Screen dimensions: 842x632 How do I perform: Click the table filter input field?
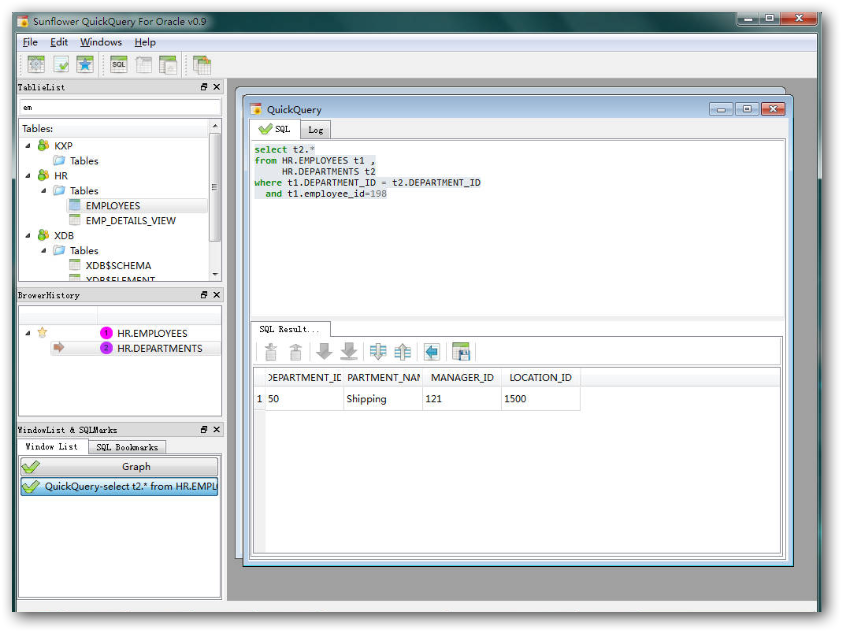tap(120, 107)
